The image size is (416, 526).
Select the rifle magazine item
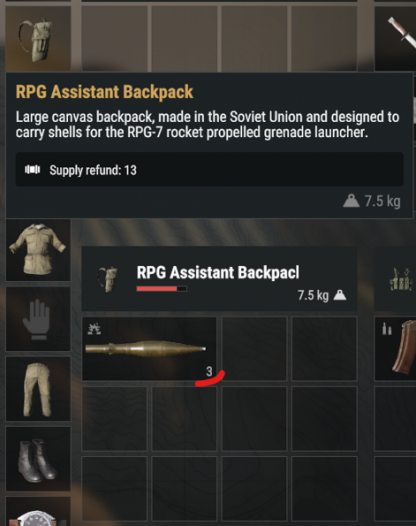(x=396, y=349)
